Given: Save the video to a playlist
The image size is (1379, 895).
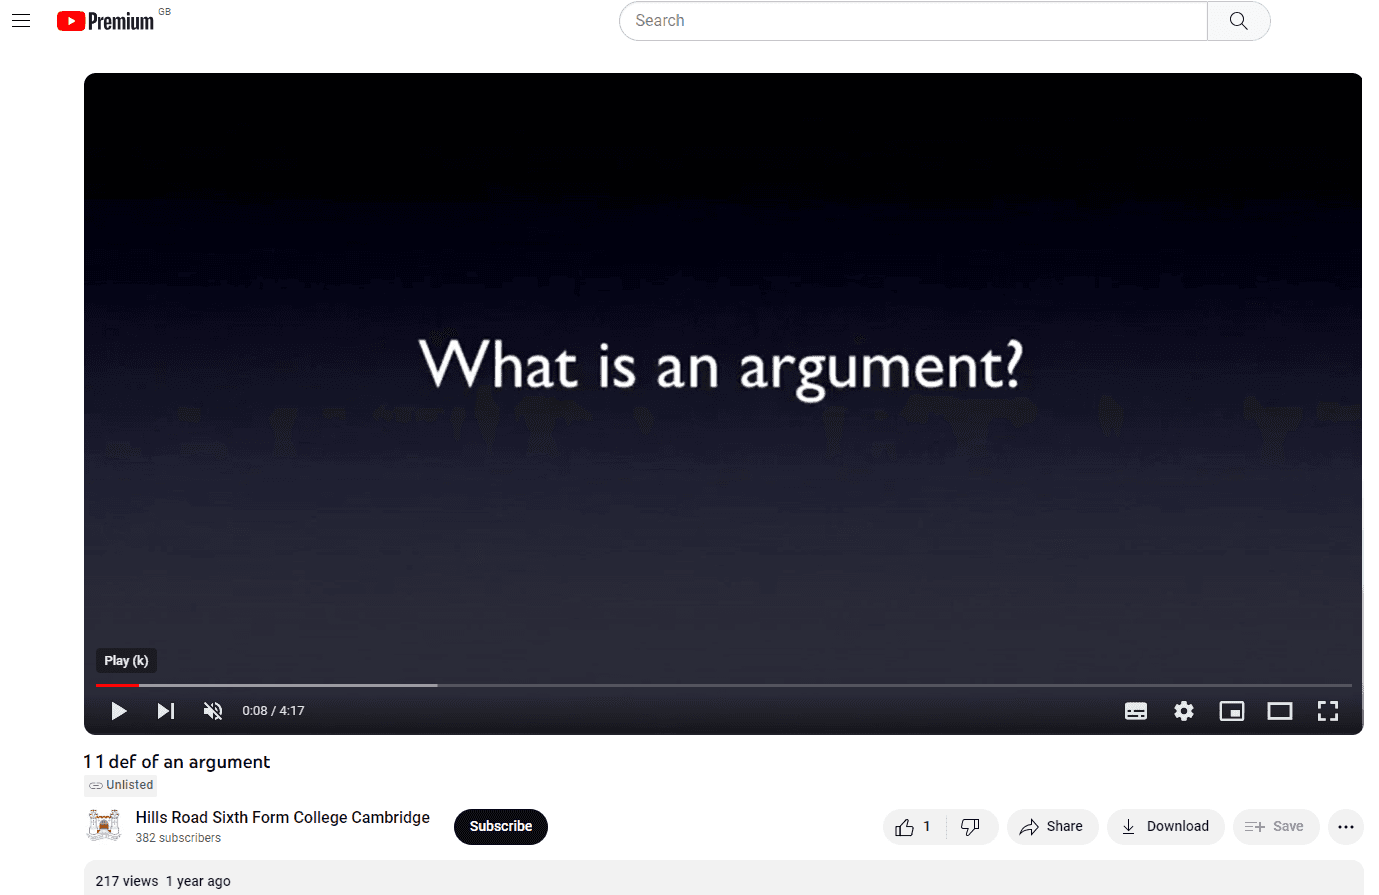Looking at the screenshot, I should (x=1276, y=827).
